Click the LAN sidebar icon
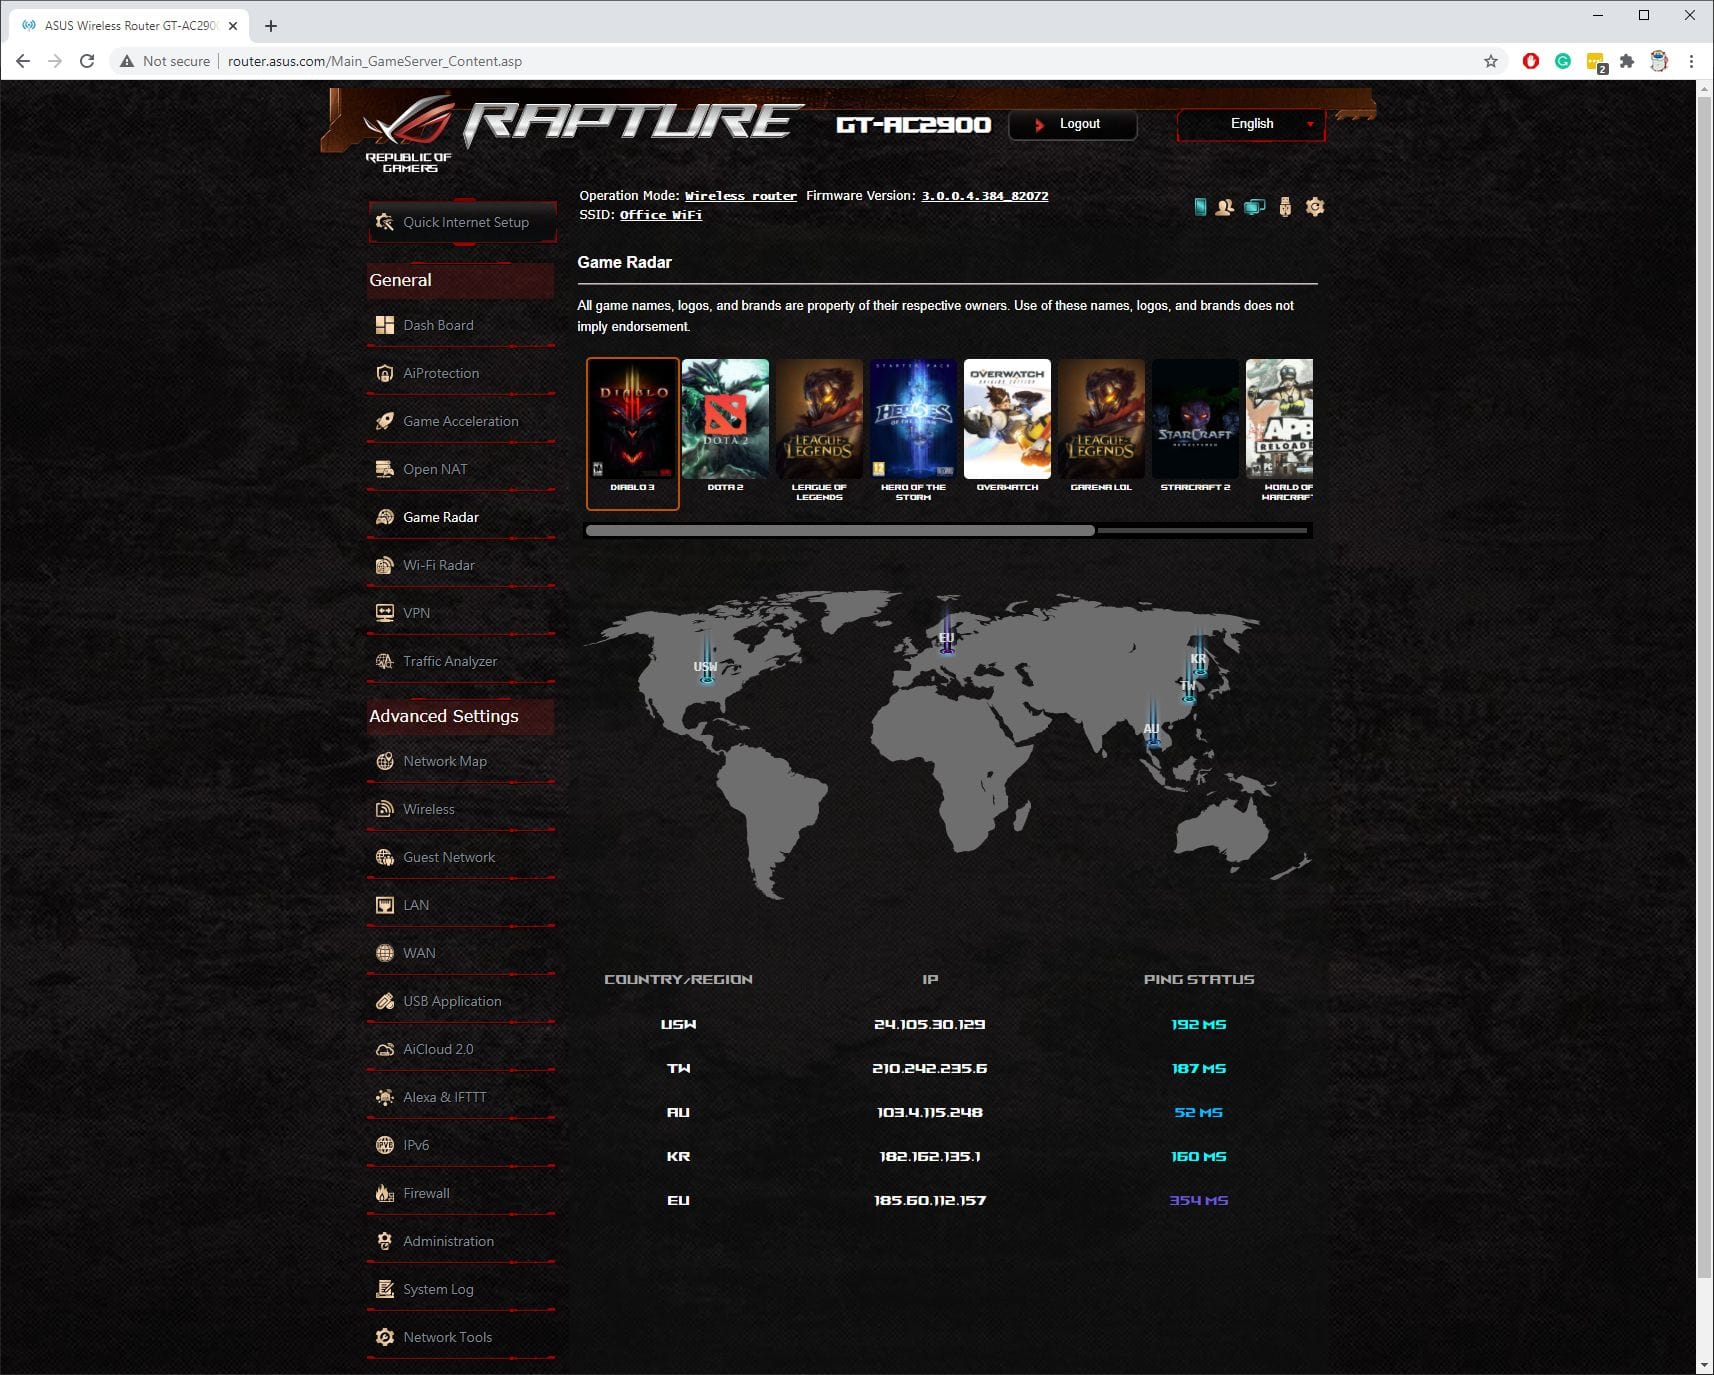1714x1375 pixels. point(385,905)
